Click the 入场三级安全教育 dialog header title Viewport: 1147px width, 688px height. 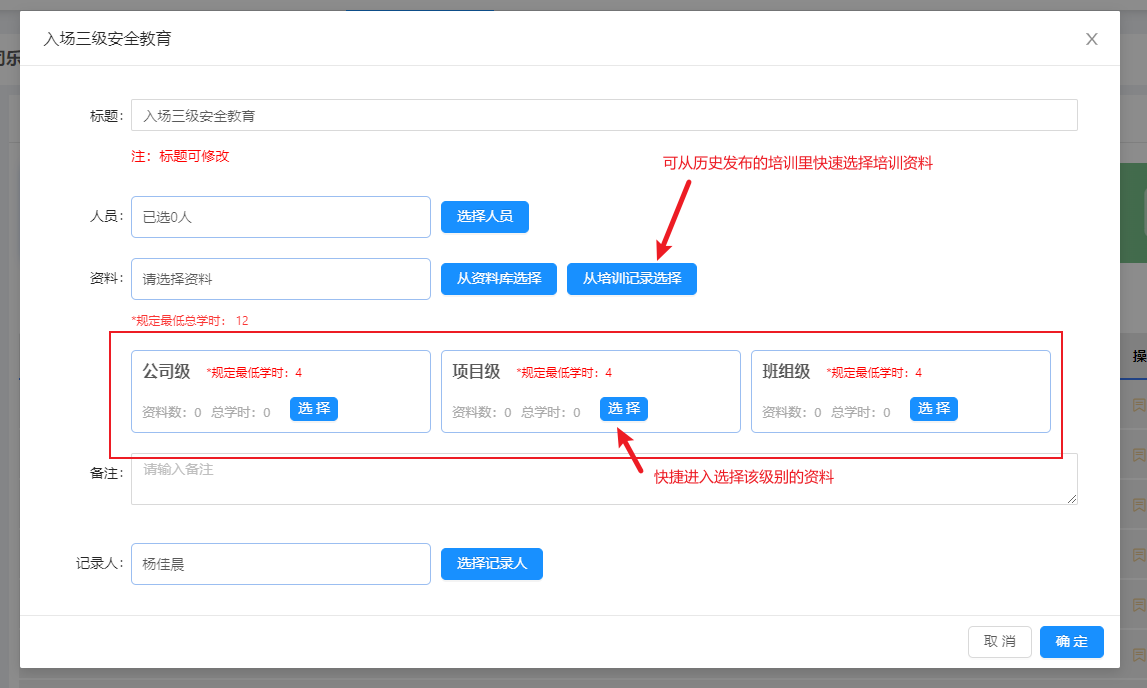click(x=107, y=39)
